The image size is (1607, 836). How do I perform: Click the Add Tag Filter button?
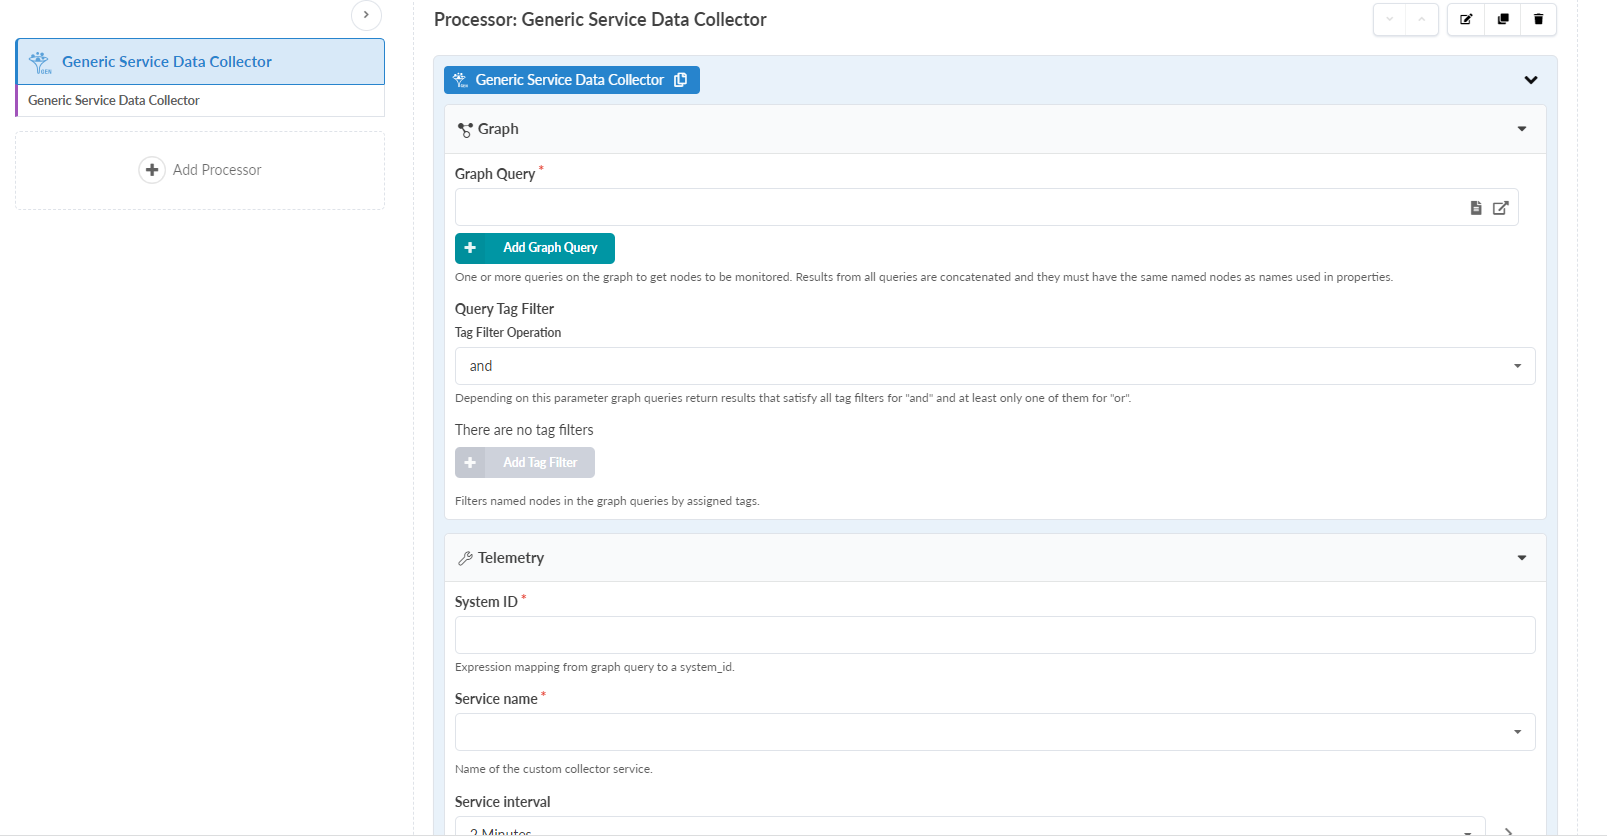(x=525, y=463)
